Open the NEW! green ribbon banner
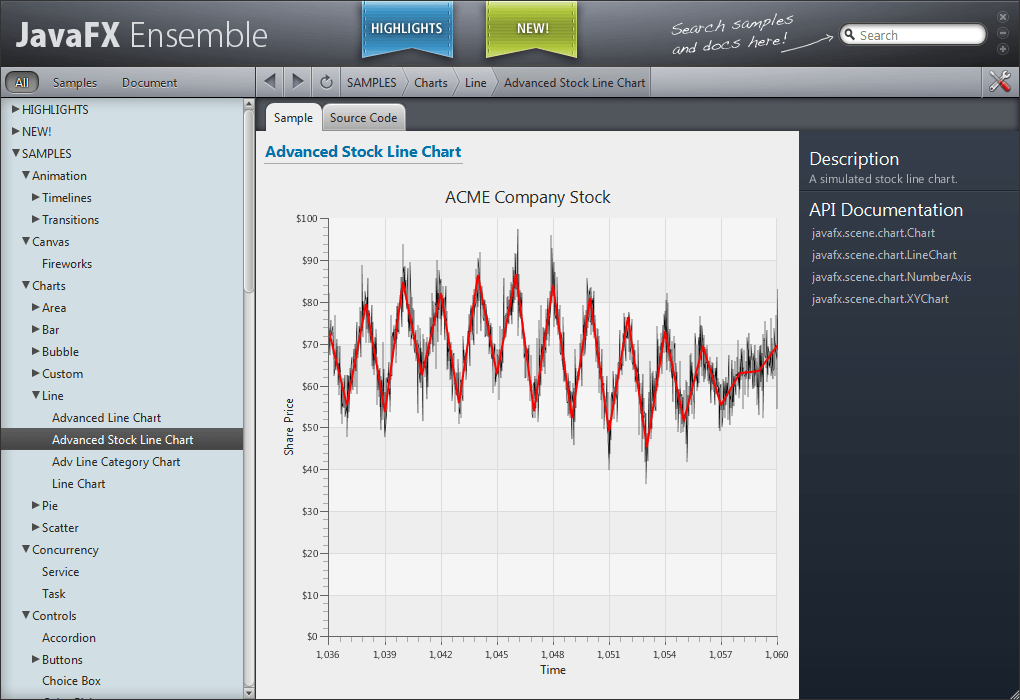 tap(531, 29)
